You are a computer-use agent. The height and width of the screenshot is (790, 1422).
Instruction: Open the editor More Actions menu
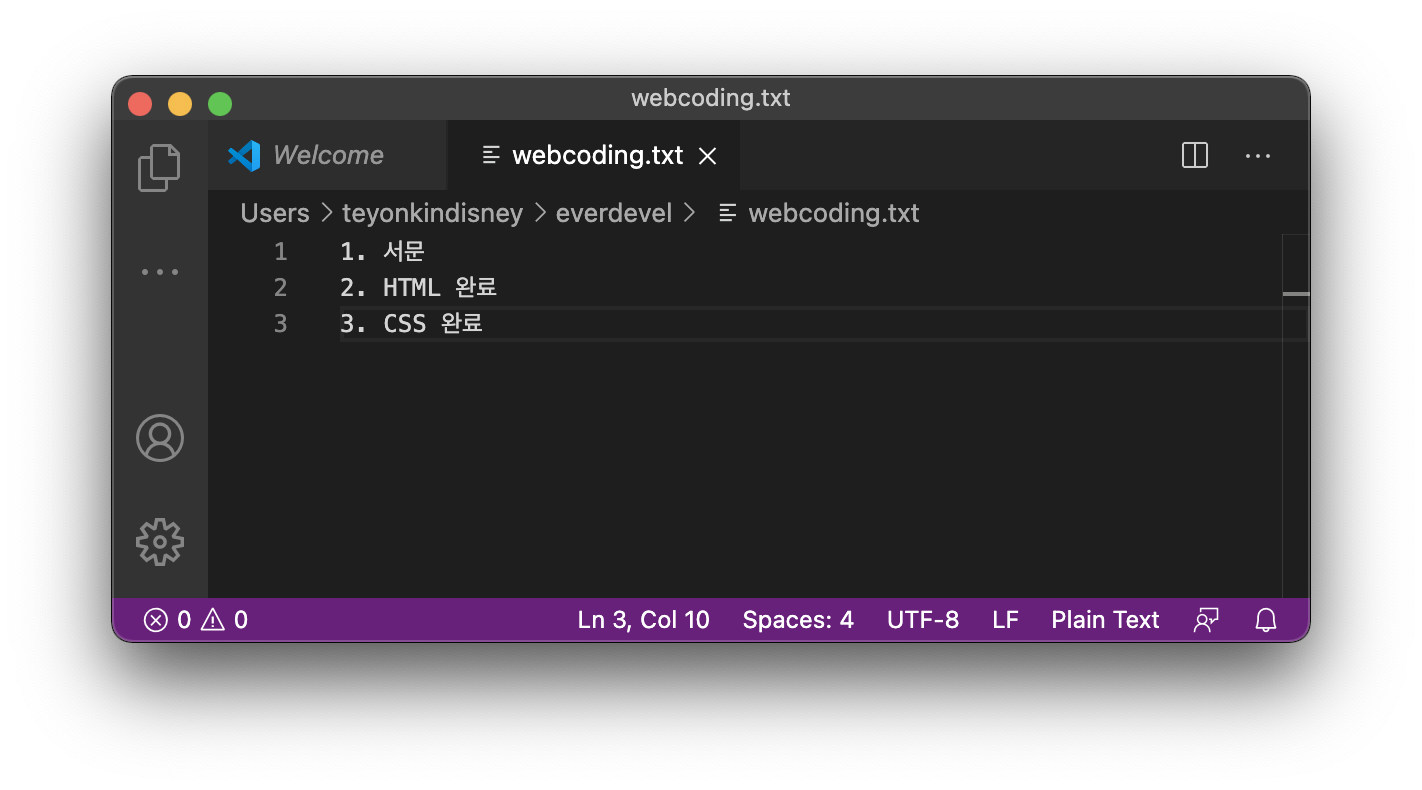pyautogui.click(x=1258, y=156)
